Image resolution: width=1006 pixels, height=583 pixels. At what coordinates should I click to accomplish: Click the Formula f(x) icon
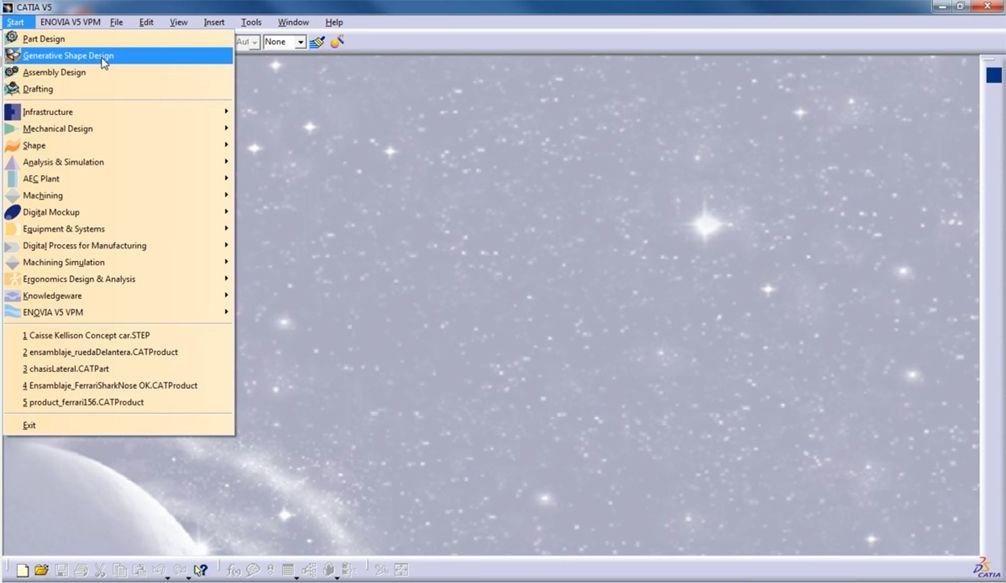[x=234, y=570]
